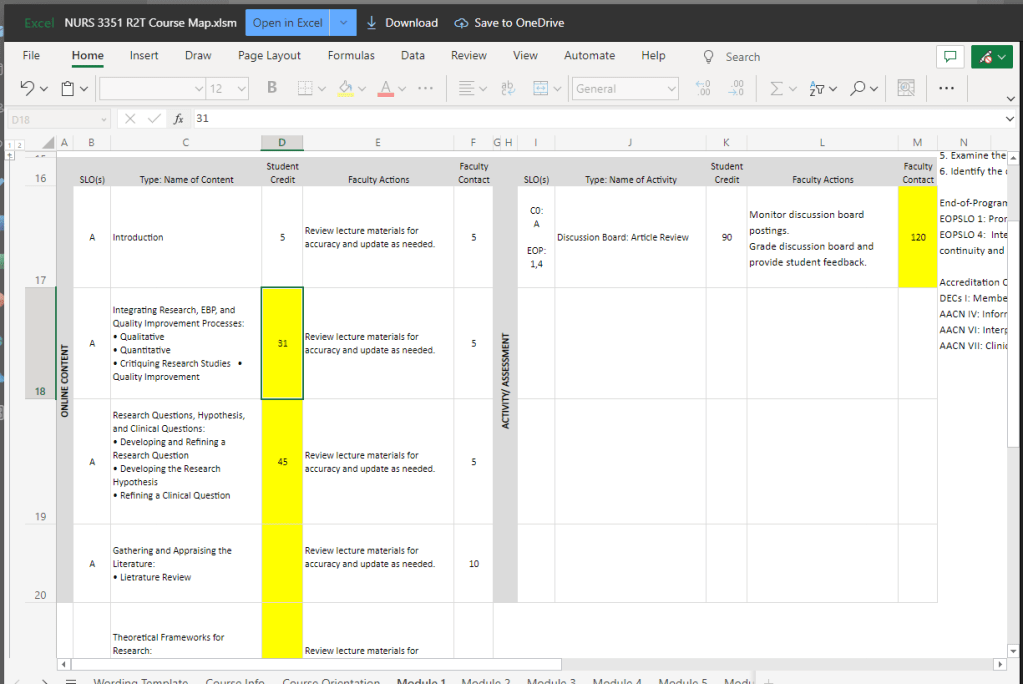Open the Formulas ribbon tab
This screenshot has width=1023, height=684.
pyautogui.click(x=351, y=56)
